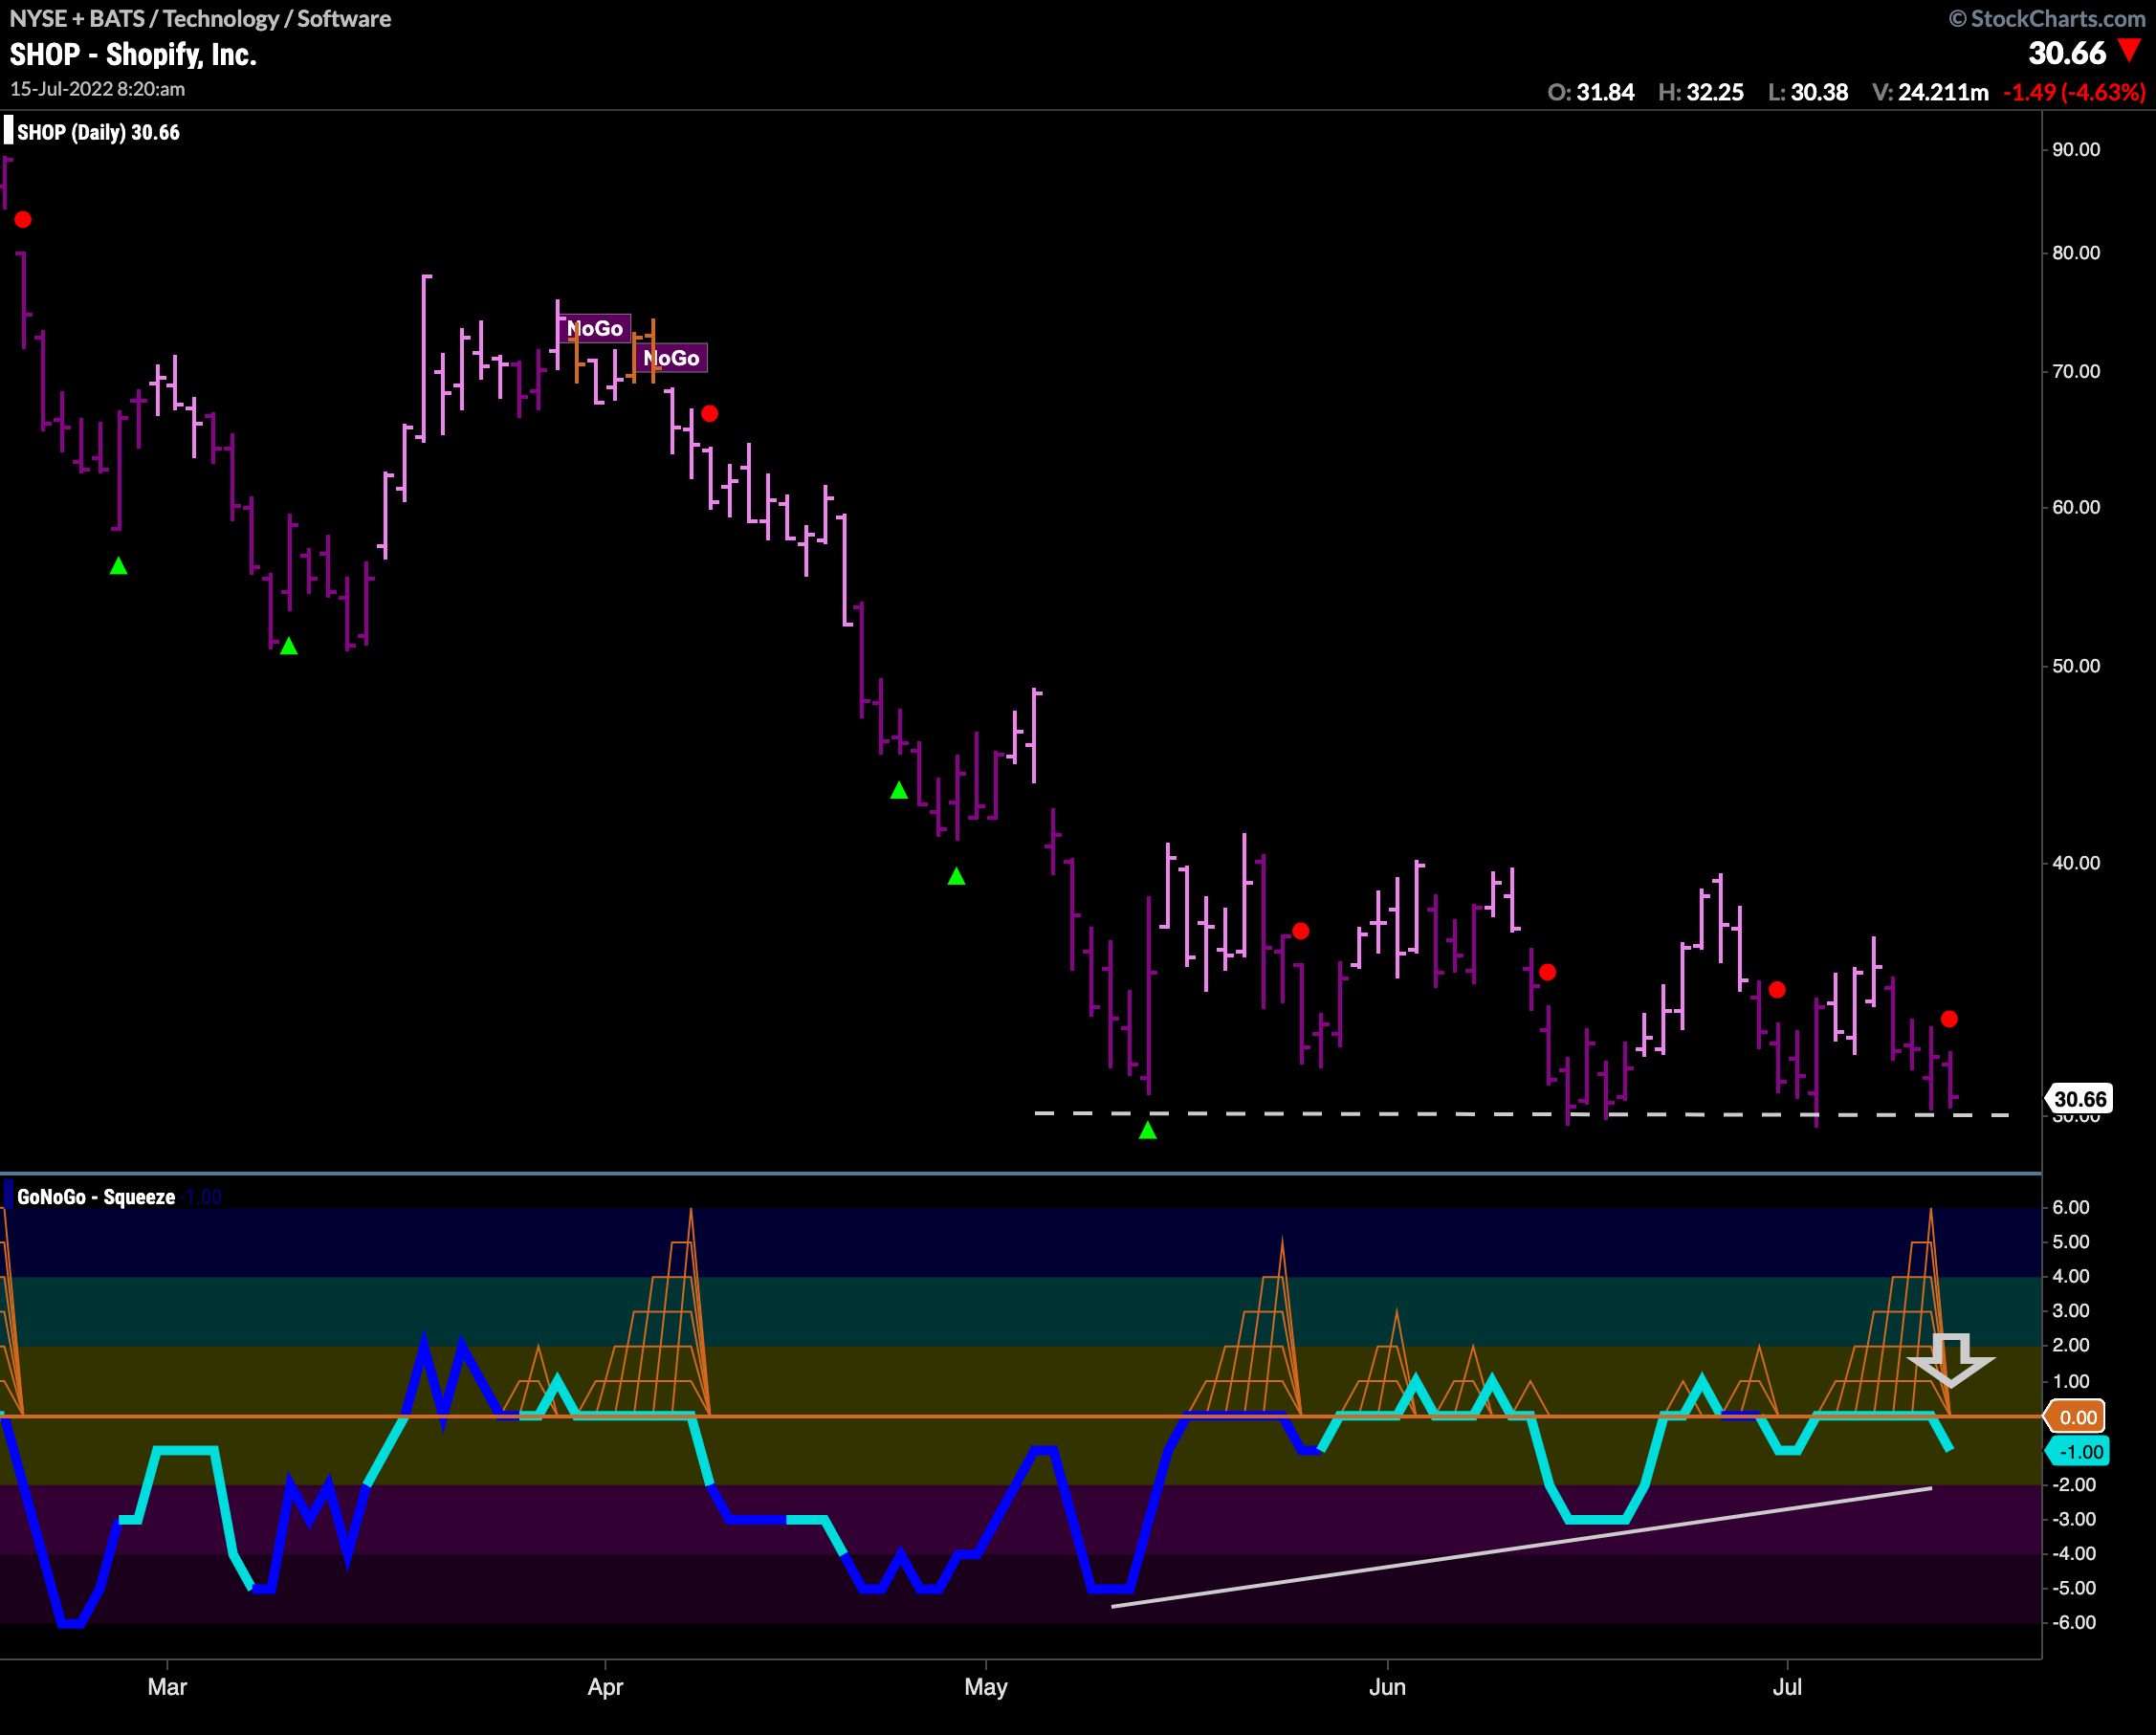Click the 3.00 oscillator axis label

point(2071,1311)
